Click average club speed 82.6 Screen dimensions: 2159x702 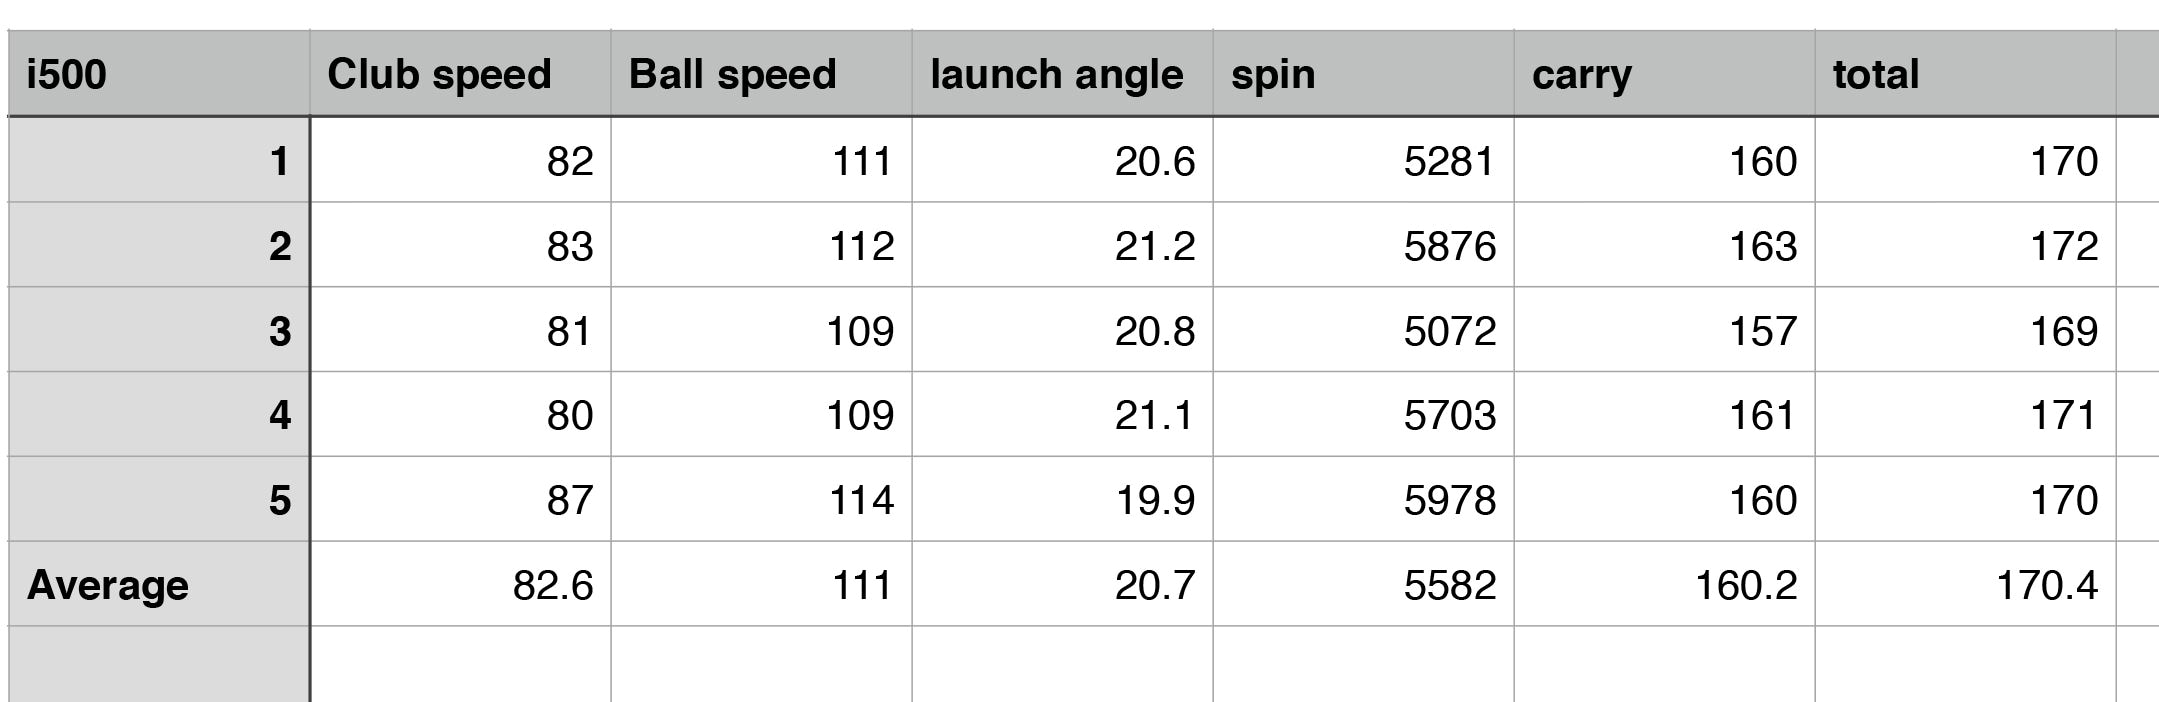[460, 585]
